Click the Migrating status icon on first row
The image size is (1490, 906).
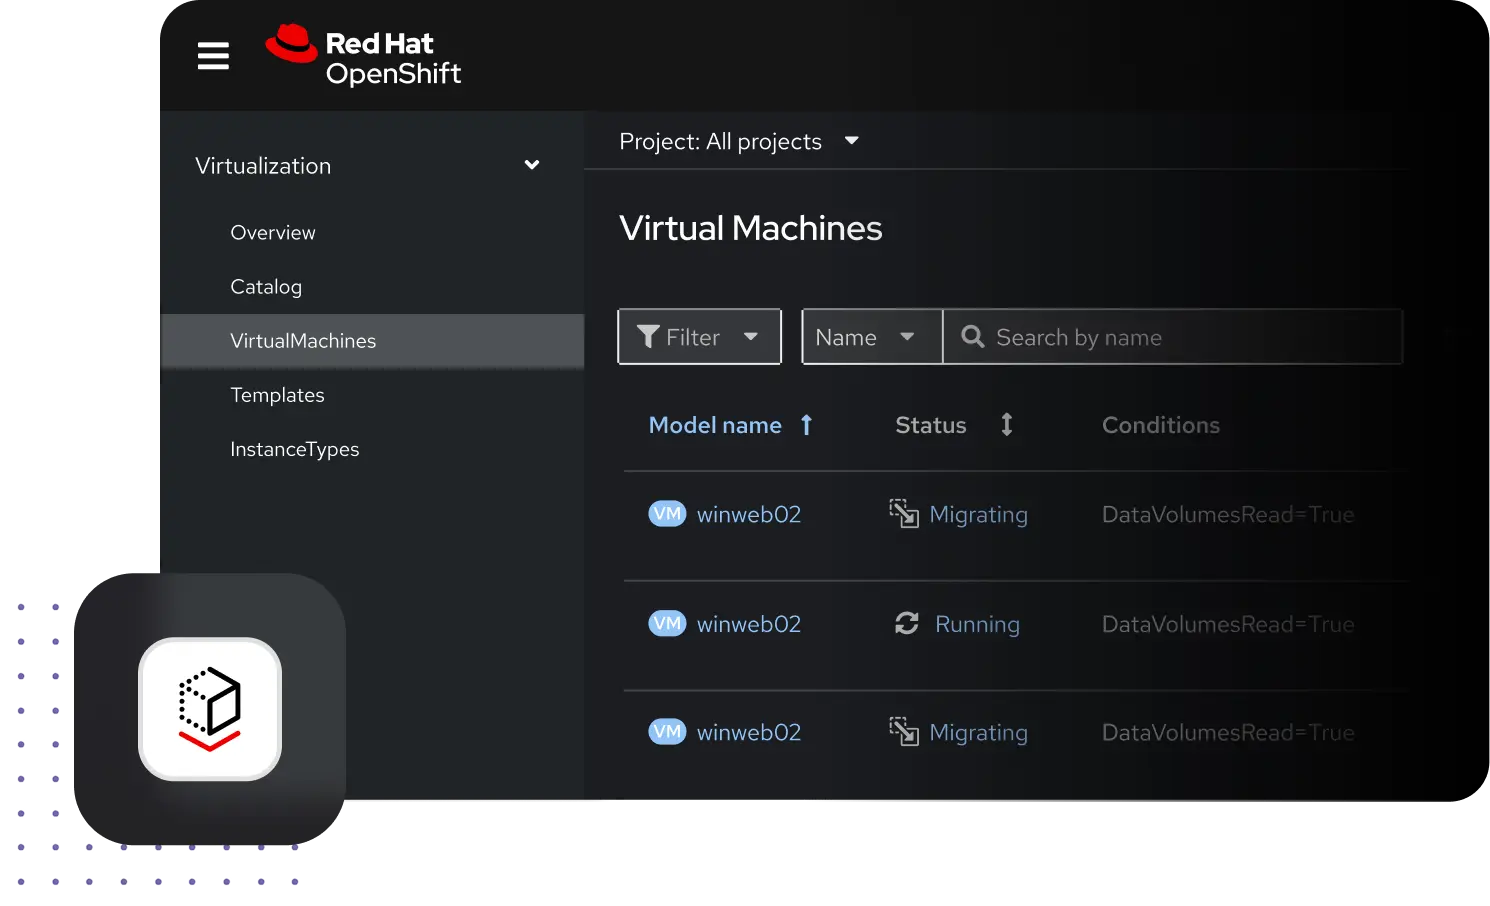pyautogui.click(x=904, y=513)
